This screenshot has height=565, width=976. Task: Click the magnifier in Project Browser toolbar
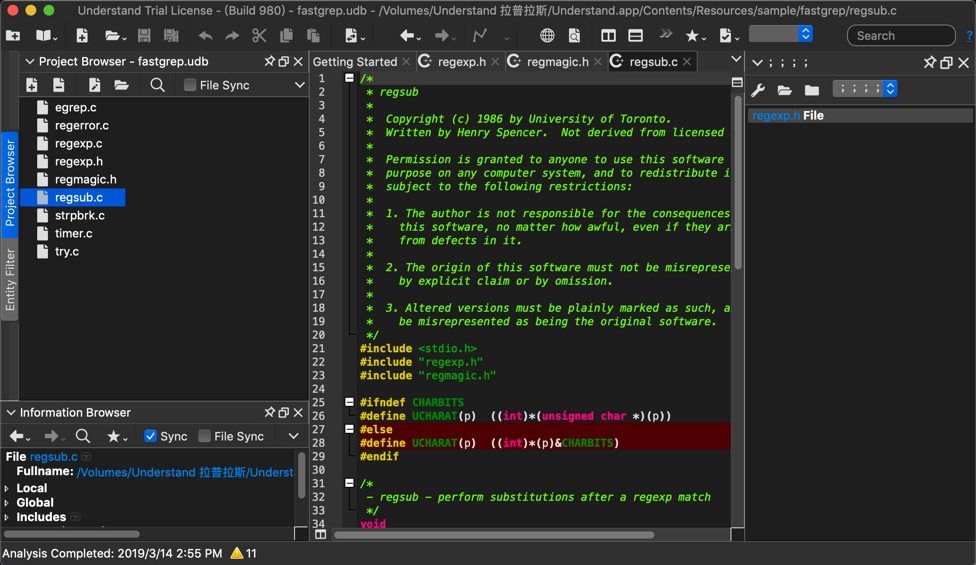tap(157, 85)
